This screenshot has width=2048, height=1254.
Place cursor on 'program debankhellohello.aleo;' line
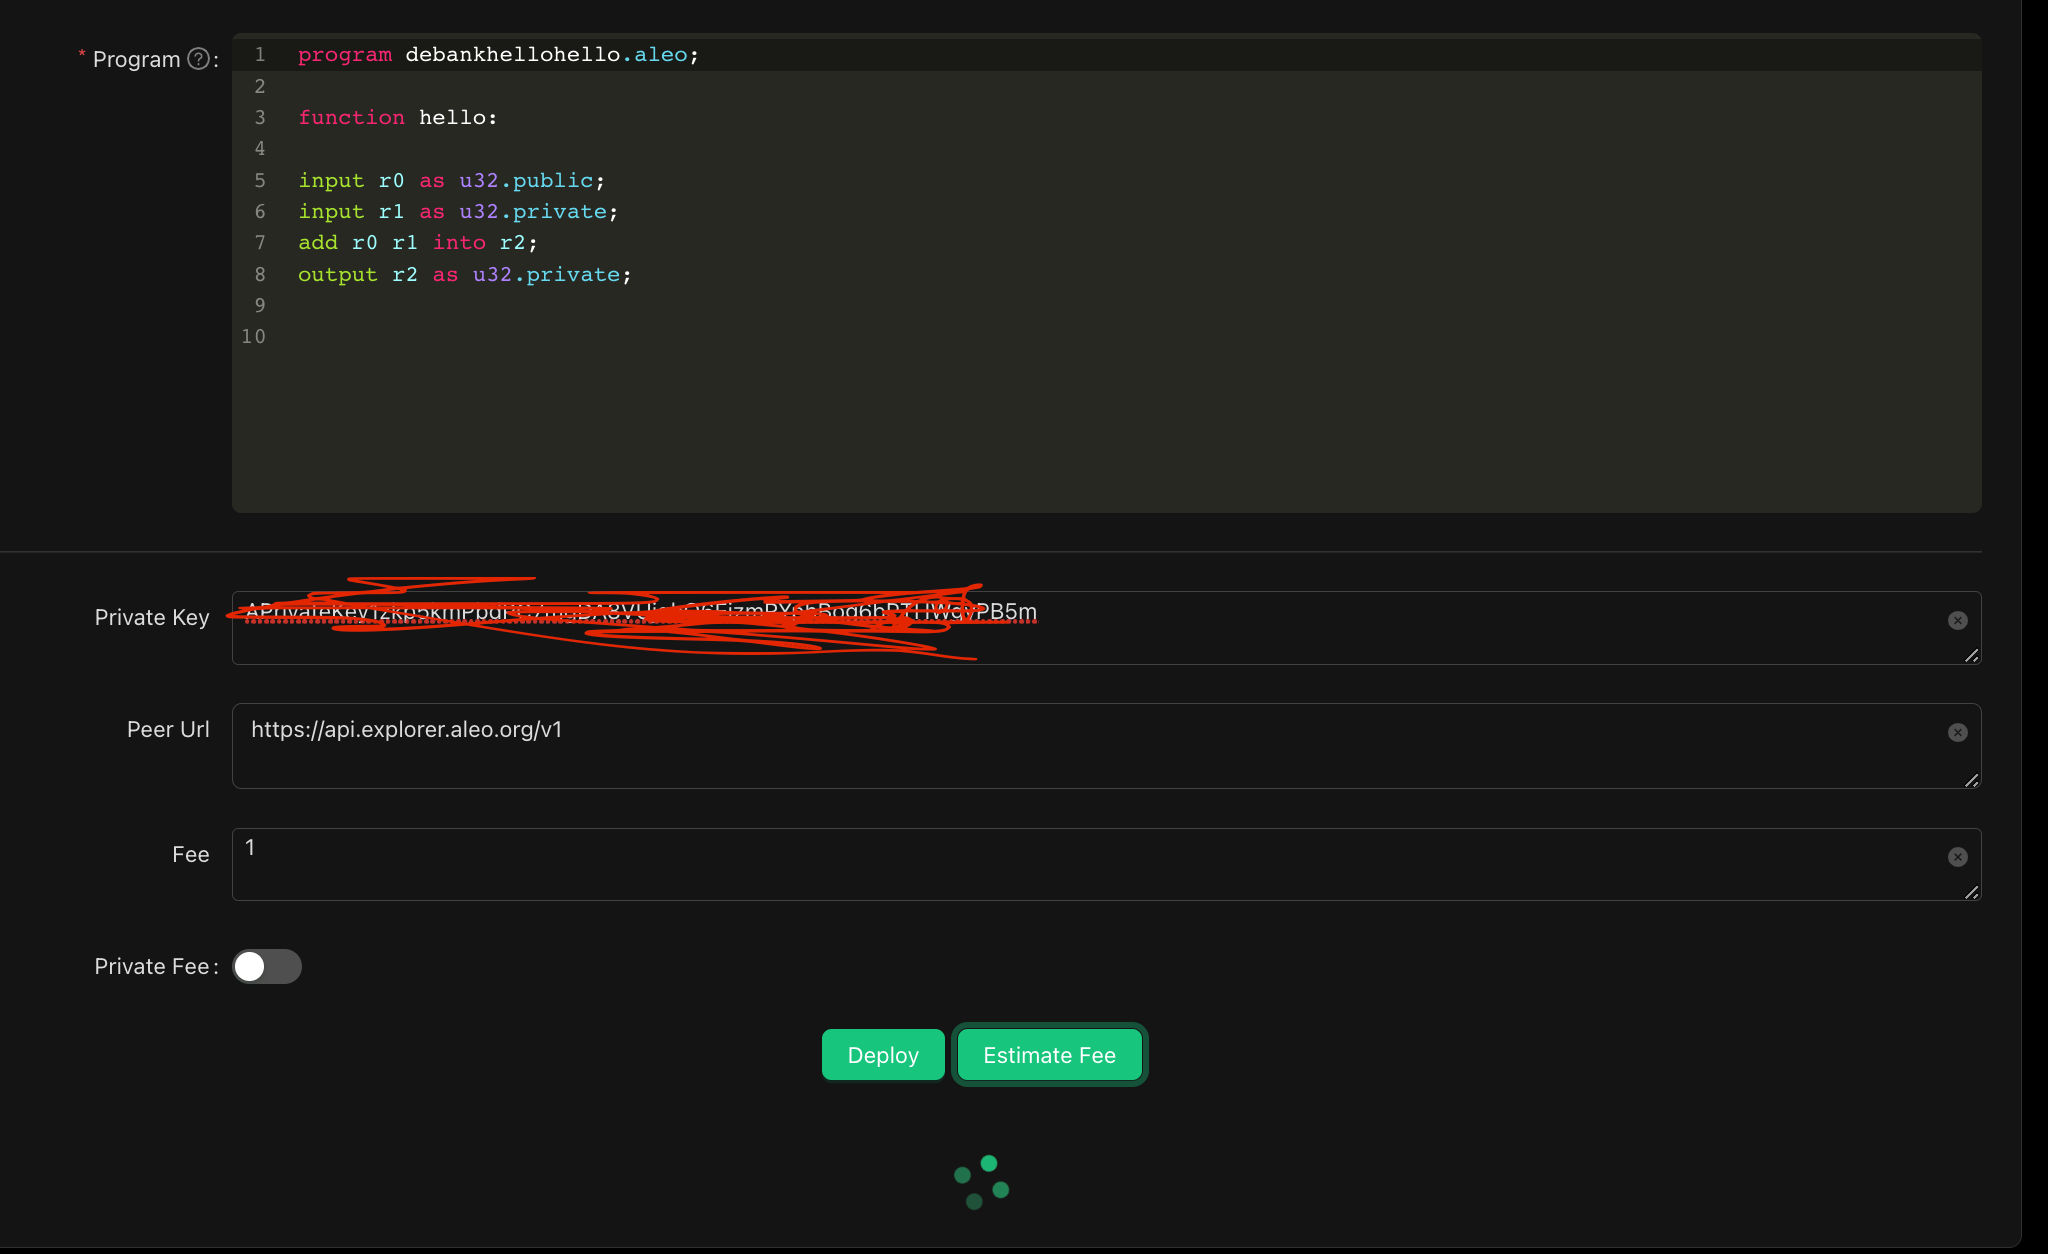tap(498, 55)
